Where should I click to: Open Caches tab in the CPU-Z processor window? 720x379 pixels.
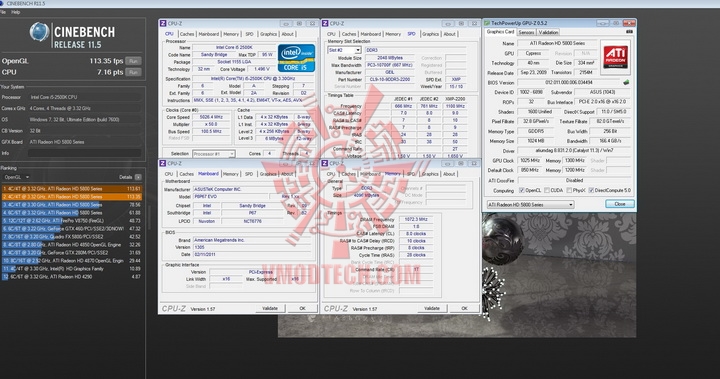[187, 34]
